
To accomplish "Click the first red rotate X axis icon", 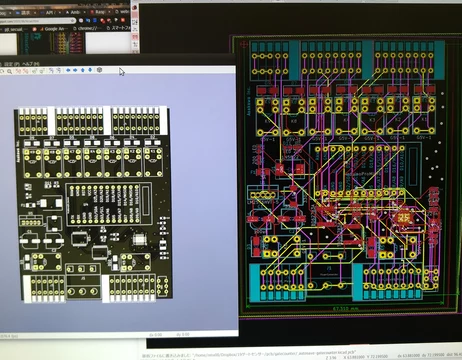I will click(19, 71).
